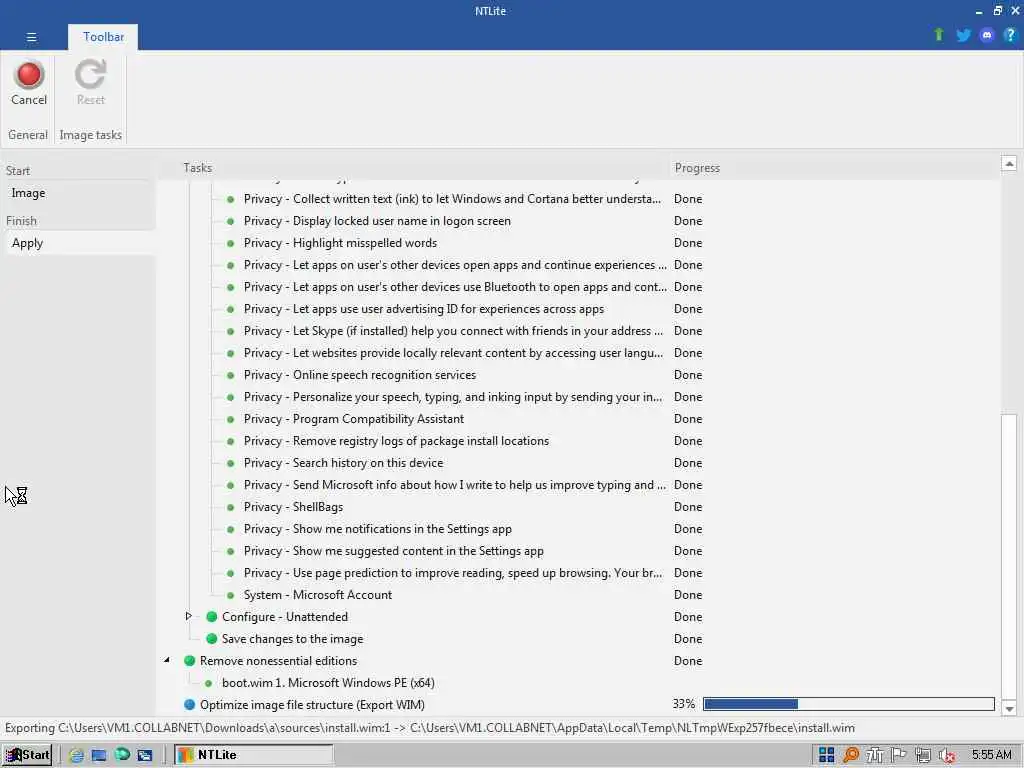The height and width of the screenshot is (768, 1024).
Task: Click the blue status dot for Optimize image file structure
Action: tap(189, 705)
